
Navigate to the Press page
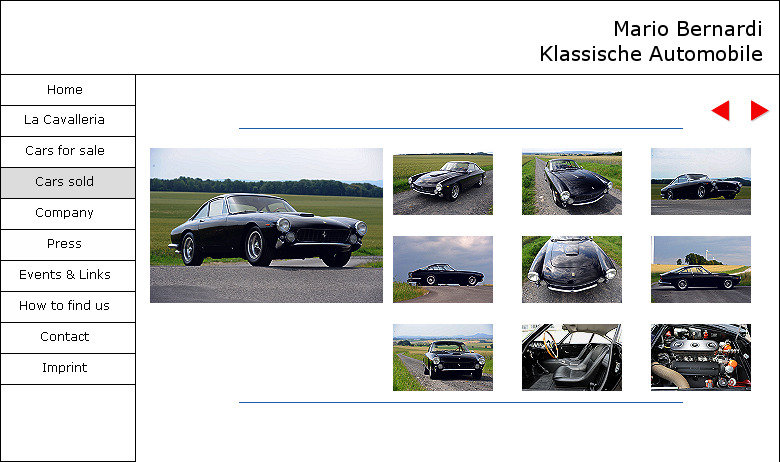(68, 245)
